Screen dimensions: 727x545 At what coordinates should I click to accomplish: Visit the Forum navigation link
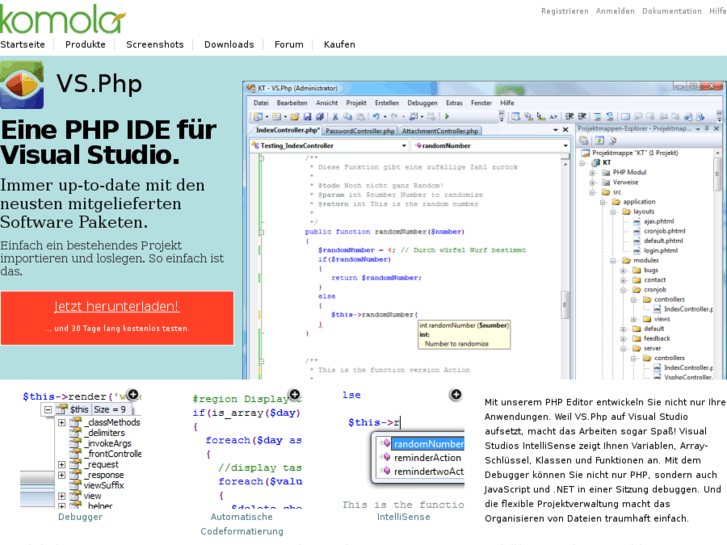click(288, 45)
